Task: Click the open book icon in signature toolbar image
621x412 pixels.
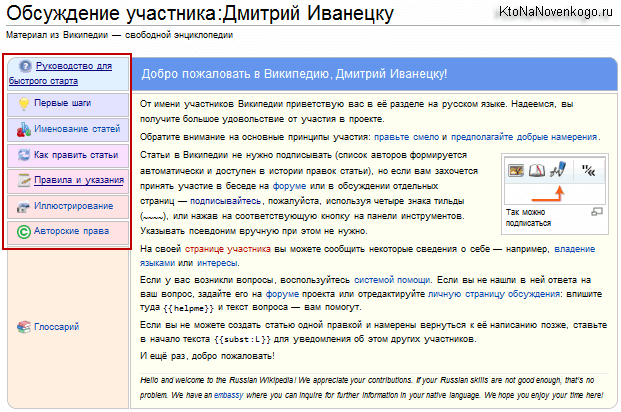Action: coord(537,171)
